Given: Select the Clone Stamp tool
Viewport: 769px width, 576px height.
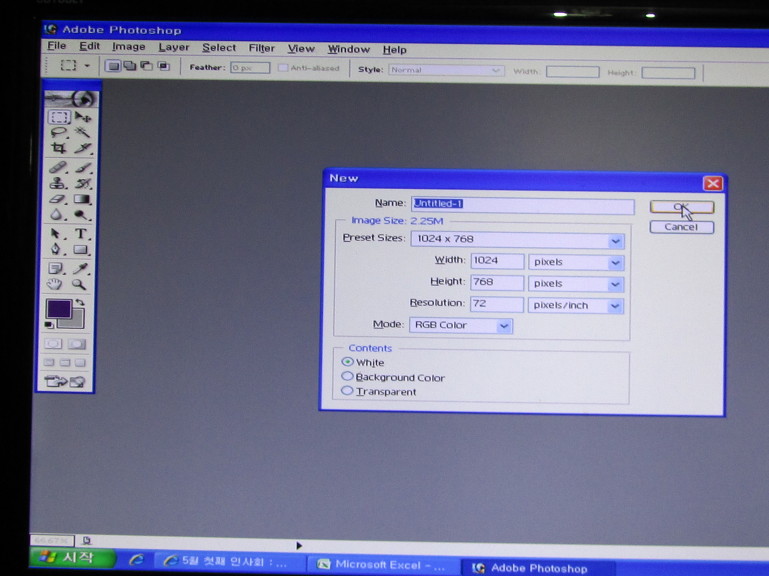Looking at the screenshot, I should [58, 183].
